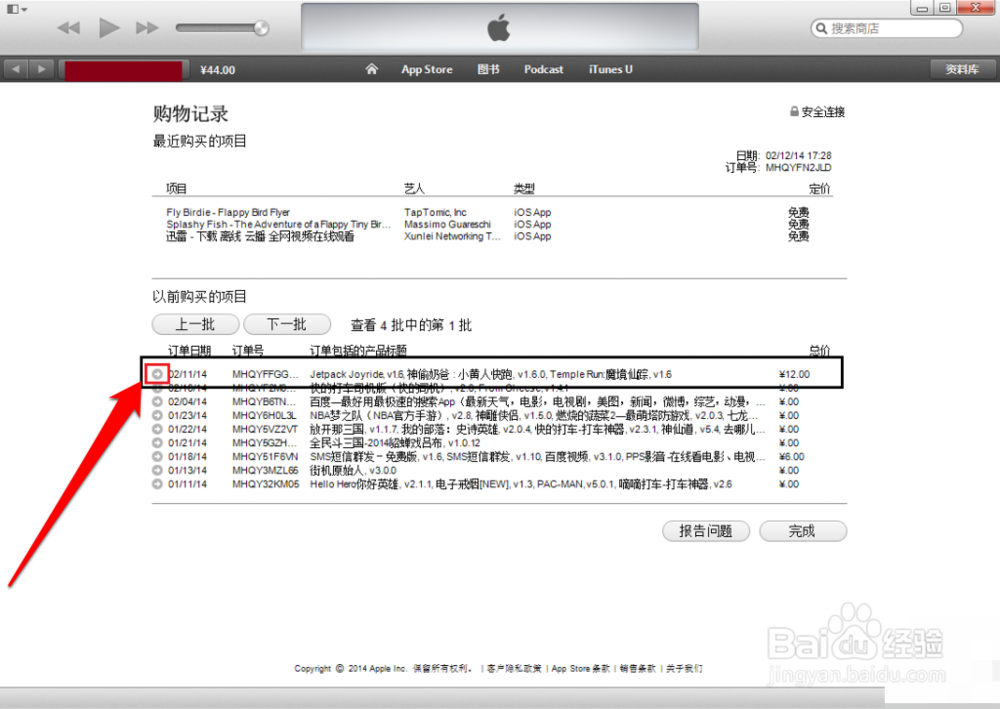The image size is (1000, 709).
Task: Click the 下一批 next batch button
Action: (x=287, y=325)
